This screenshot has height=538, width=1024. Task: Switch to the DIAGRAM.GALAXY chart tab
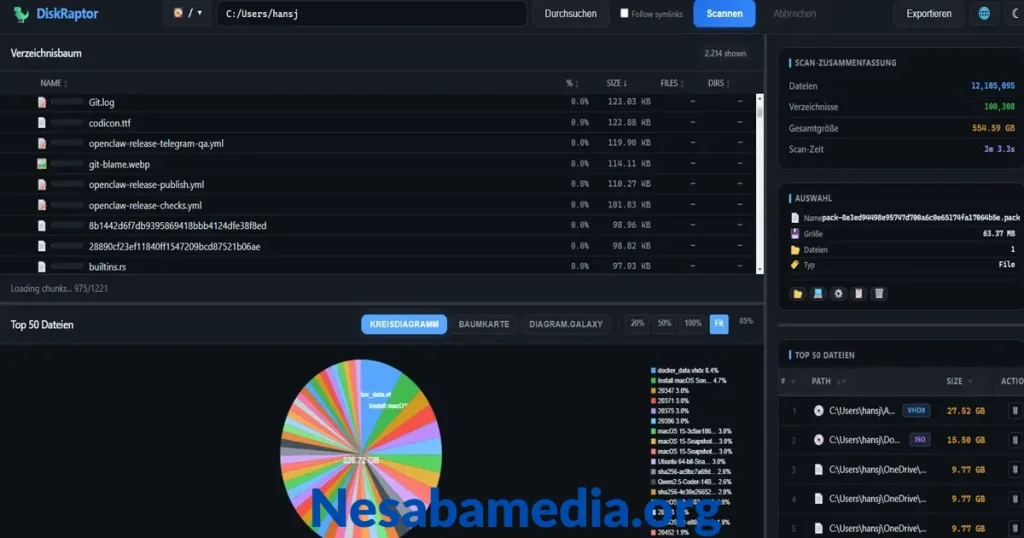(566, 324)
